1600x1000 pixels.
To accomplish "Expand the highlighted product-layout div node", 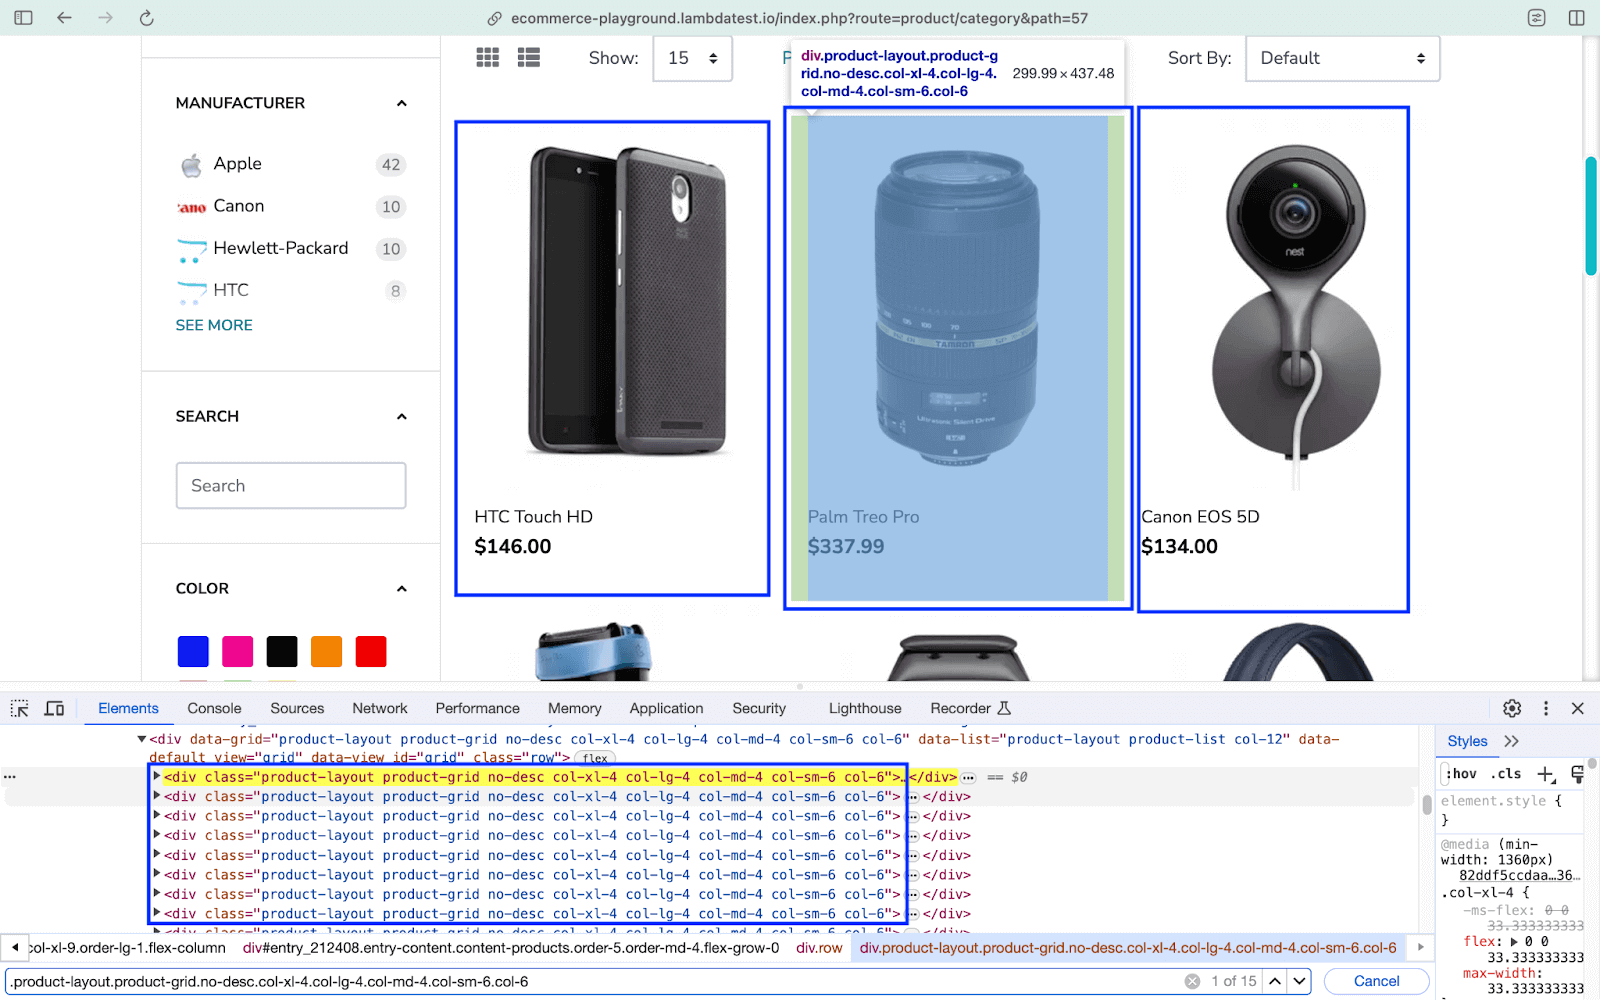I will point(156,776).
